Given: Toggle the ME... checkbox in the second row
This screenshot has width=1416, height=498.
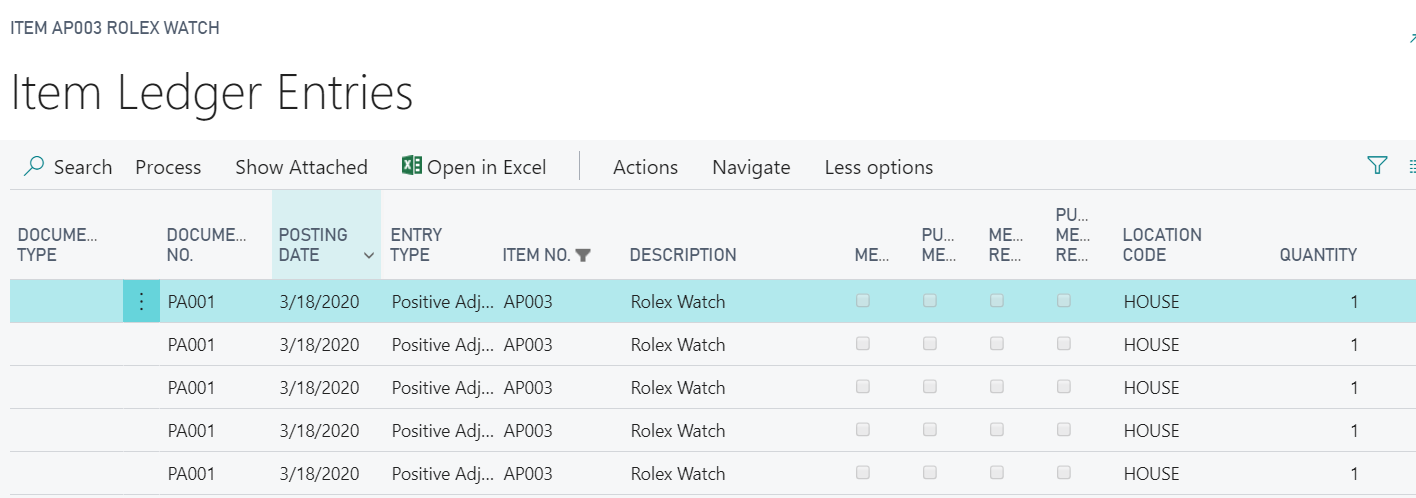Looking at the screenshot, I should tap(863, 343).
